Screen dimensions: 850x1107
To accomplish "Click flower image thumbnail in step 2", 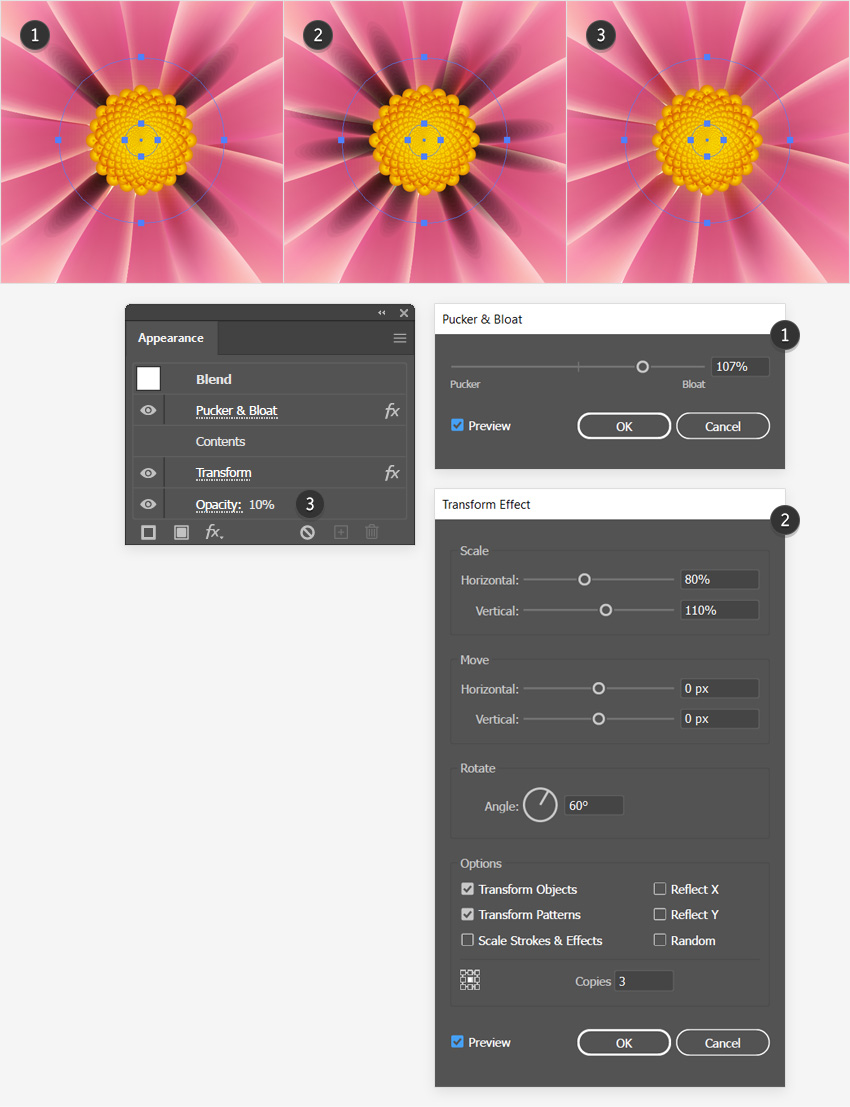I will [x=424, y=141].
